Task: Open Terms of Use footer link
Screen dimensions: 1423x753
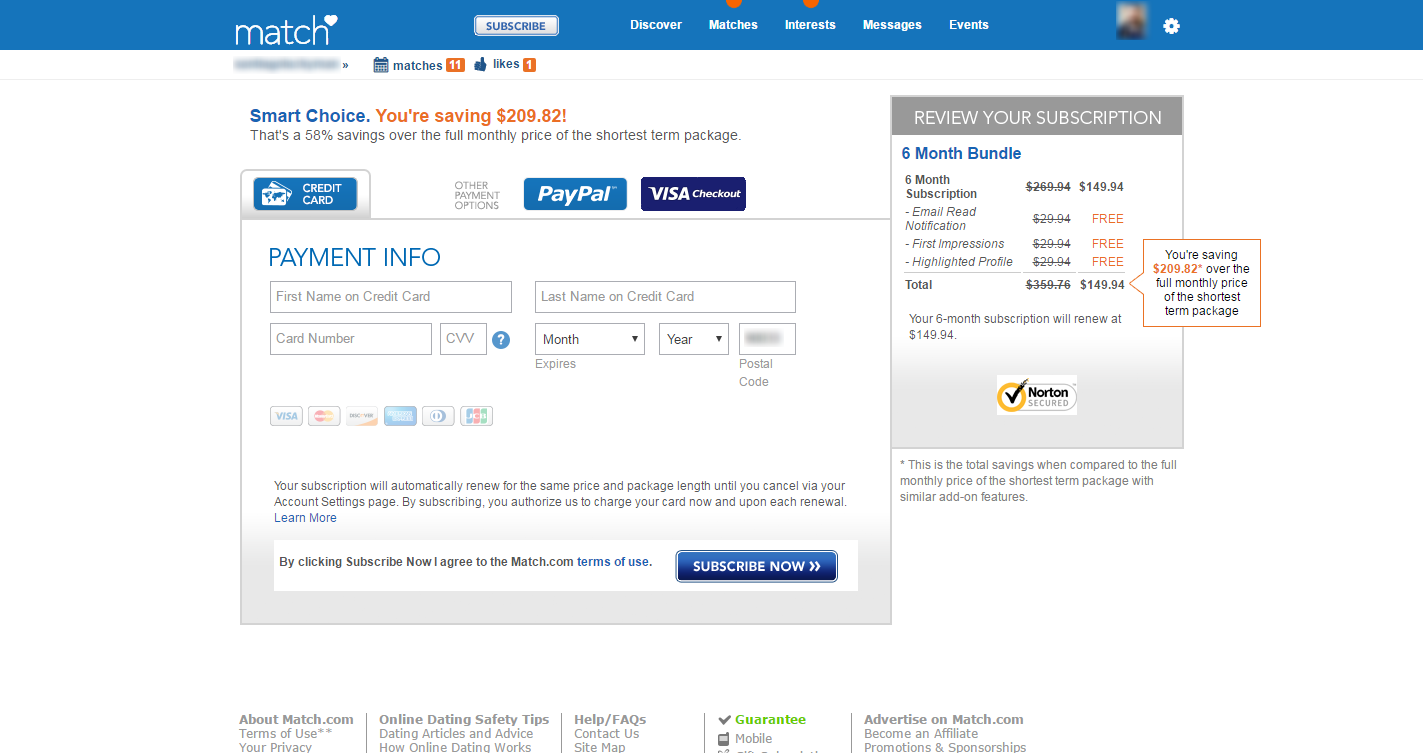Action: (x=286, y=733)
